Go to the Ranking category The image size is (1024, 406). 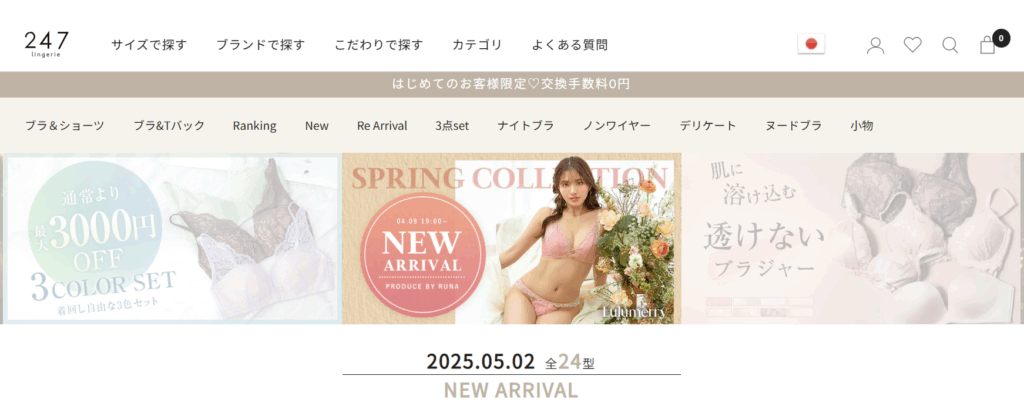(x=255, y=125)
